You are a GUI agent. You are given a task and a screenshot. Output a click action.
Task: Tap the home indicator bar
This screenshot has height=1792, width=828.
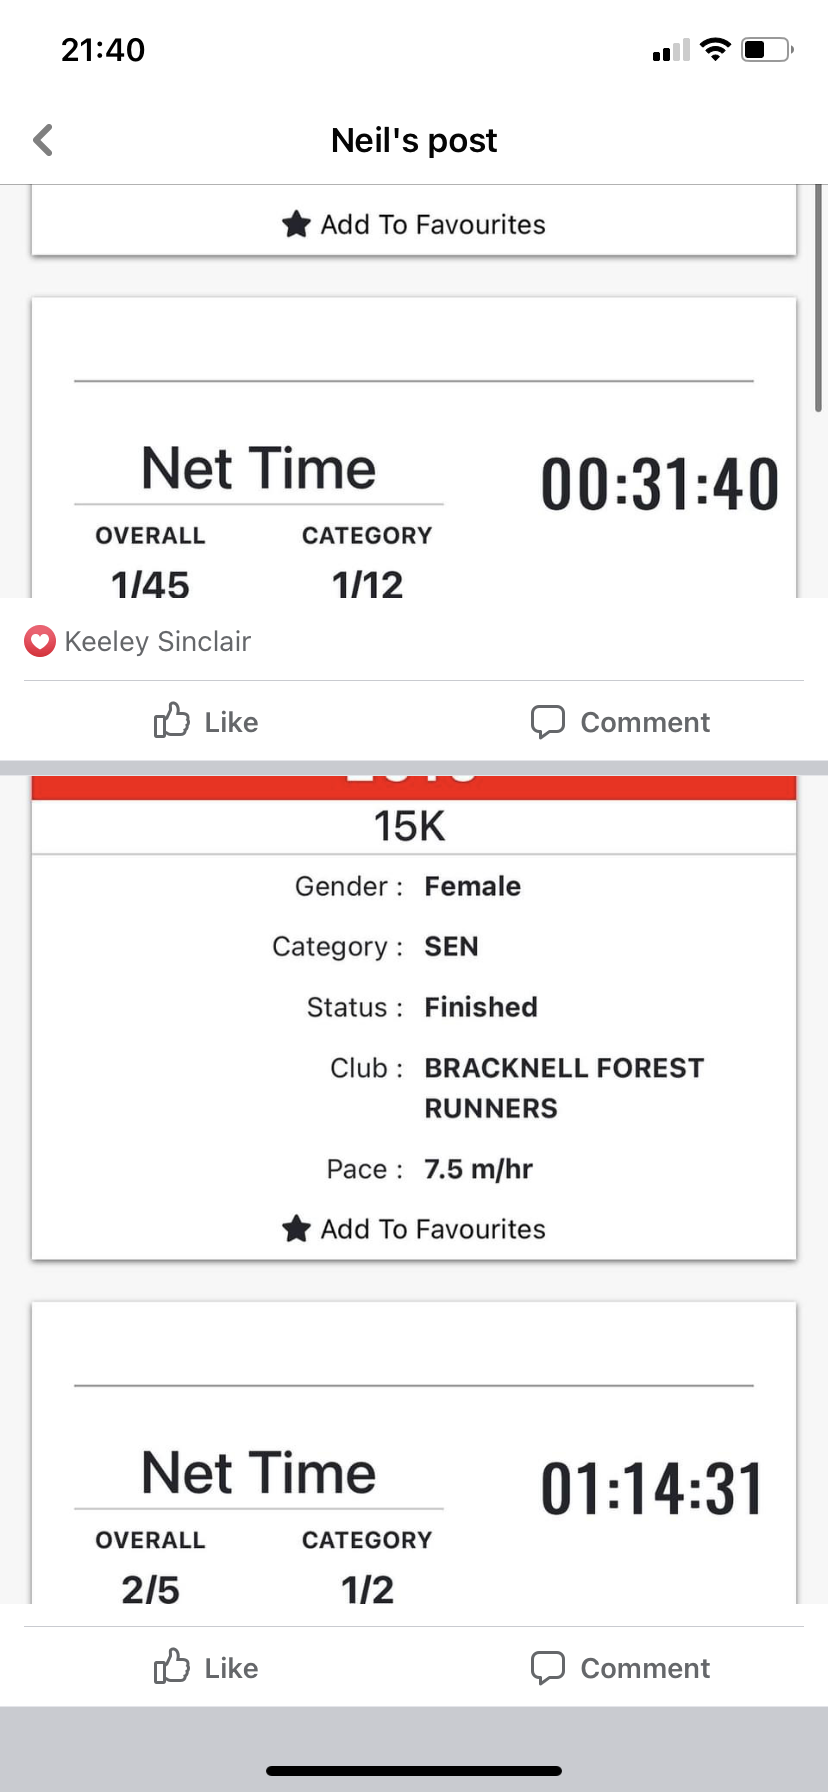[414, 1771]
